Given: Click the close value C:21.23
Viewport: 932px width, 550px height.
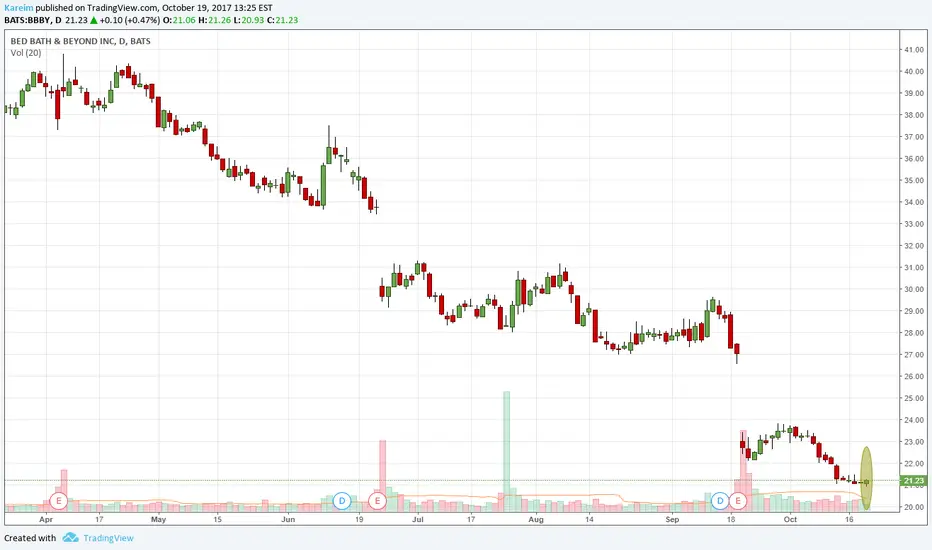Looking at the screenshot, I should click(282, 20).
